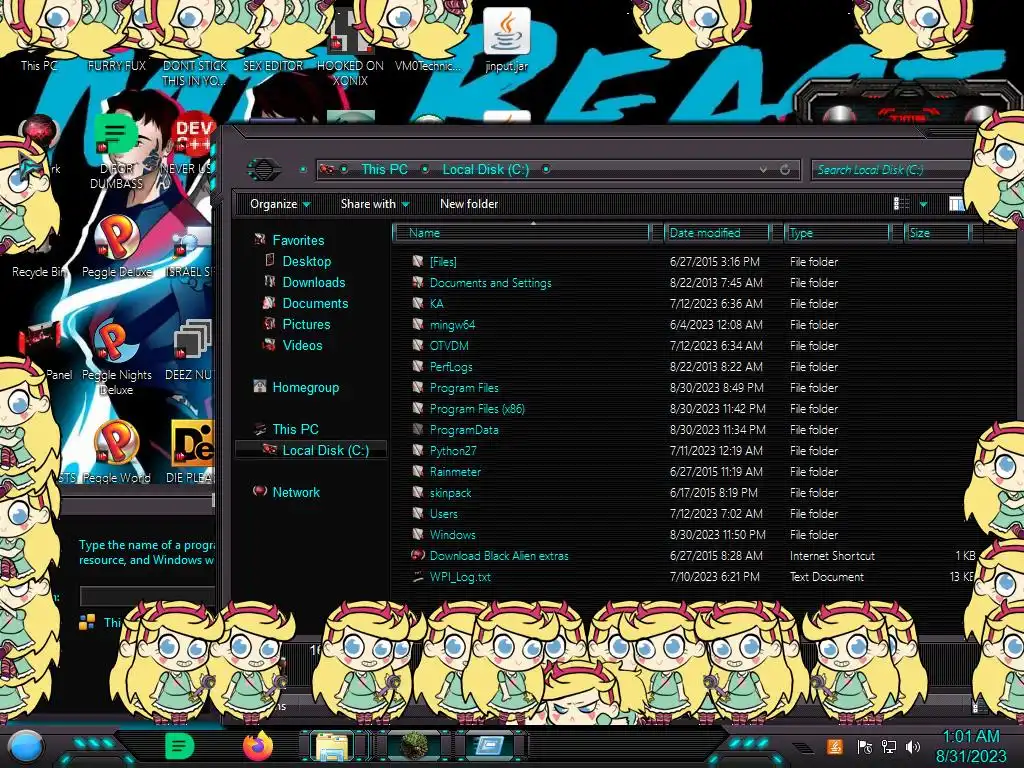Click the Run dialog text input box
This screenshot has height=768, width=1024.
coord(148,596)
